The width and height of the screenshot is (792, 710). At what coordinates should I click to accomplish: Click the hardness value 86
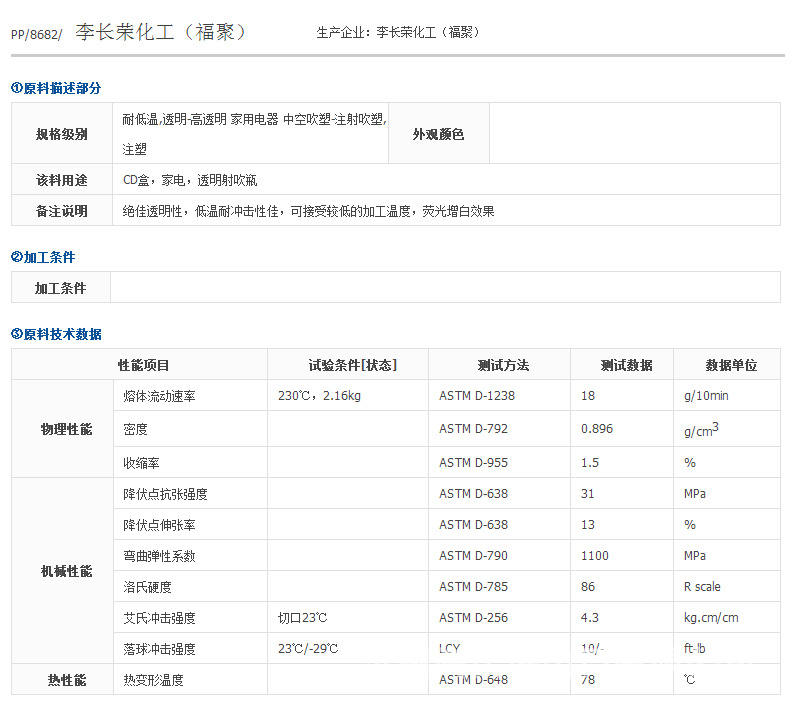pos(588,587)
